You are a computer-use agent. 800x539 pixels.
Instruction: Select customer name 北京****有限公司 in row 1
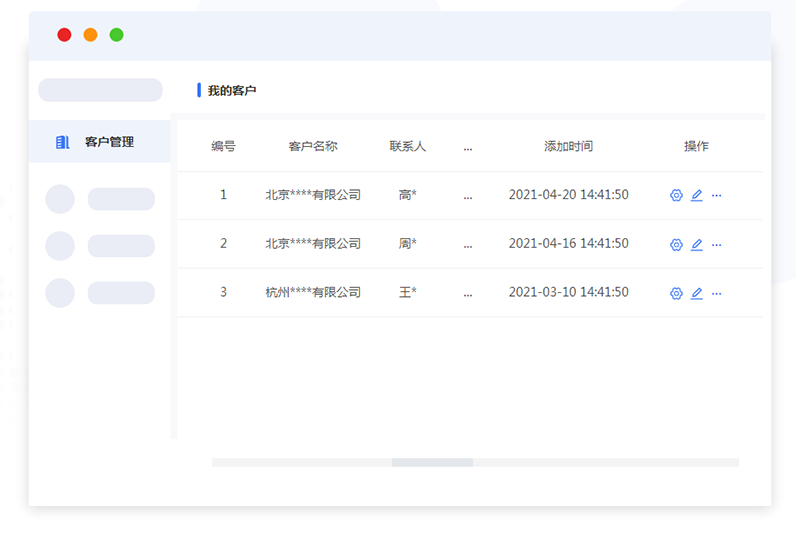313,195
